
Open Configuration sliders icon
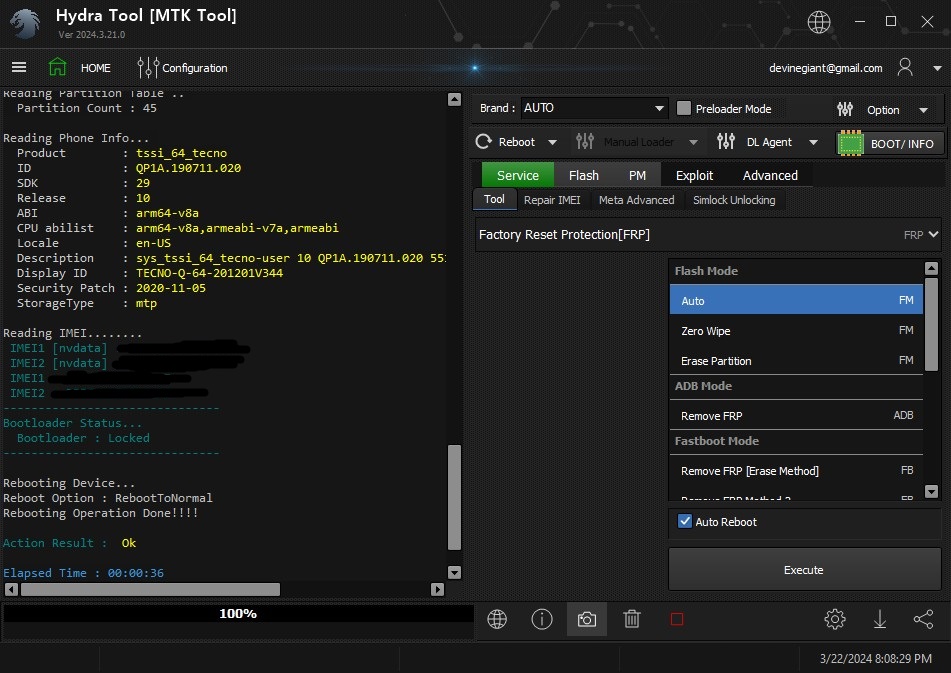[148, 67]
